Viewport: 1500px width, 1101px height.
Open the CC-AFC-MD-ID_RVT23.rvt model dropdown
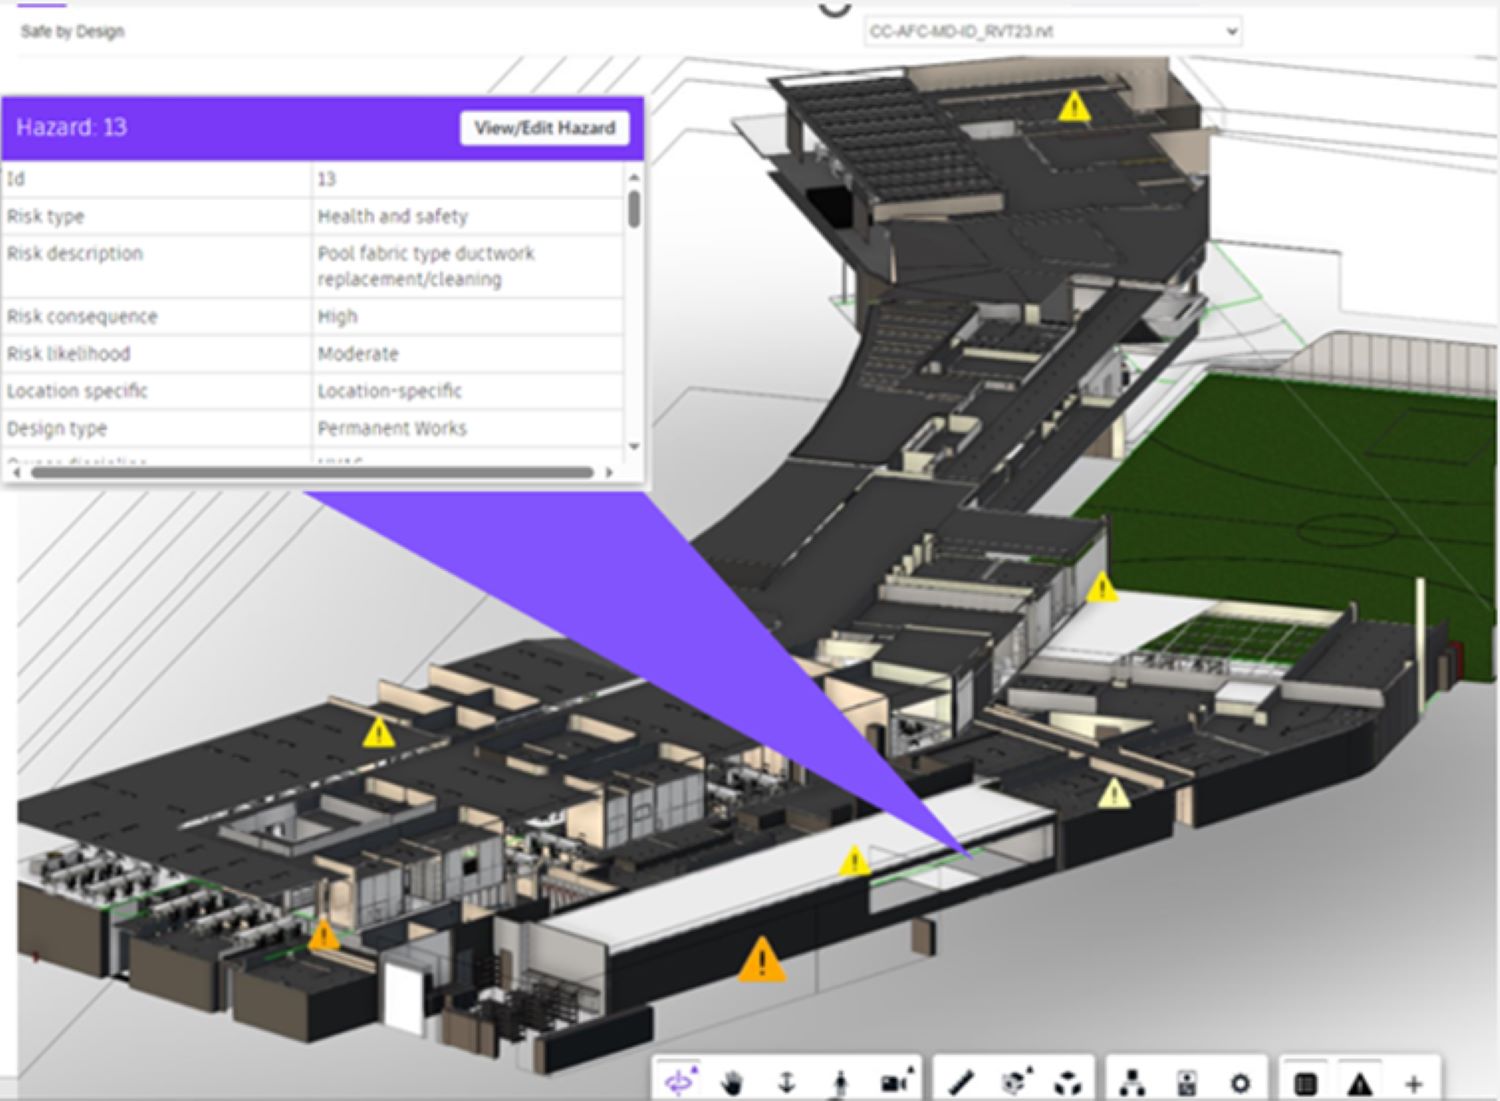click(1052, 31)
